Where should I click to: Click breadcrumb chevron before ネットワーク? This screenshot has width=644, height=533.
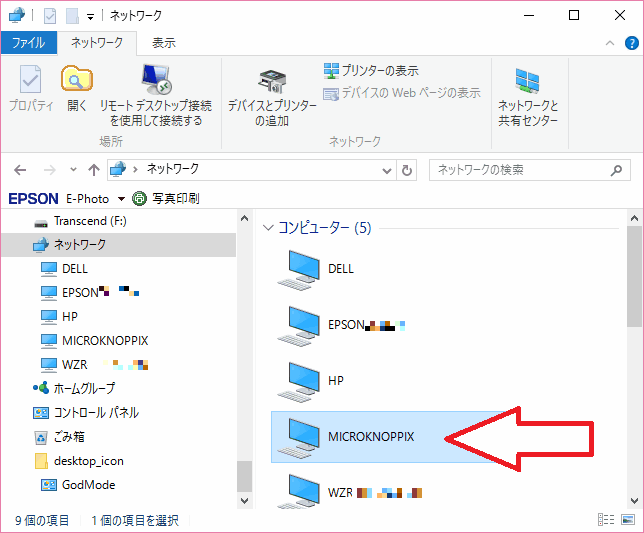click(135, 170)
